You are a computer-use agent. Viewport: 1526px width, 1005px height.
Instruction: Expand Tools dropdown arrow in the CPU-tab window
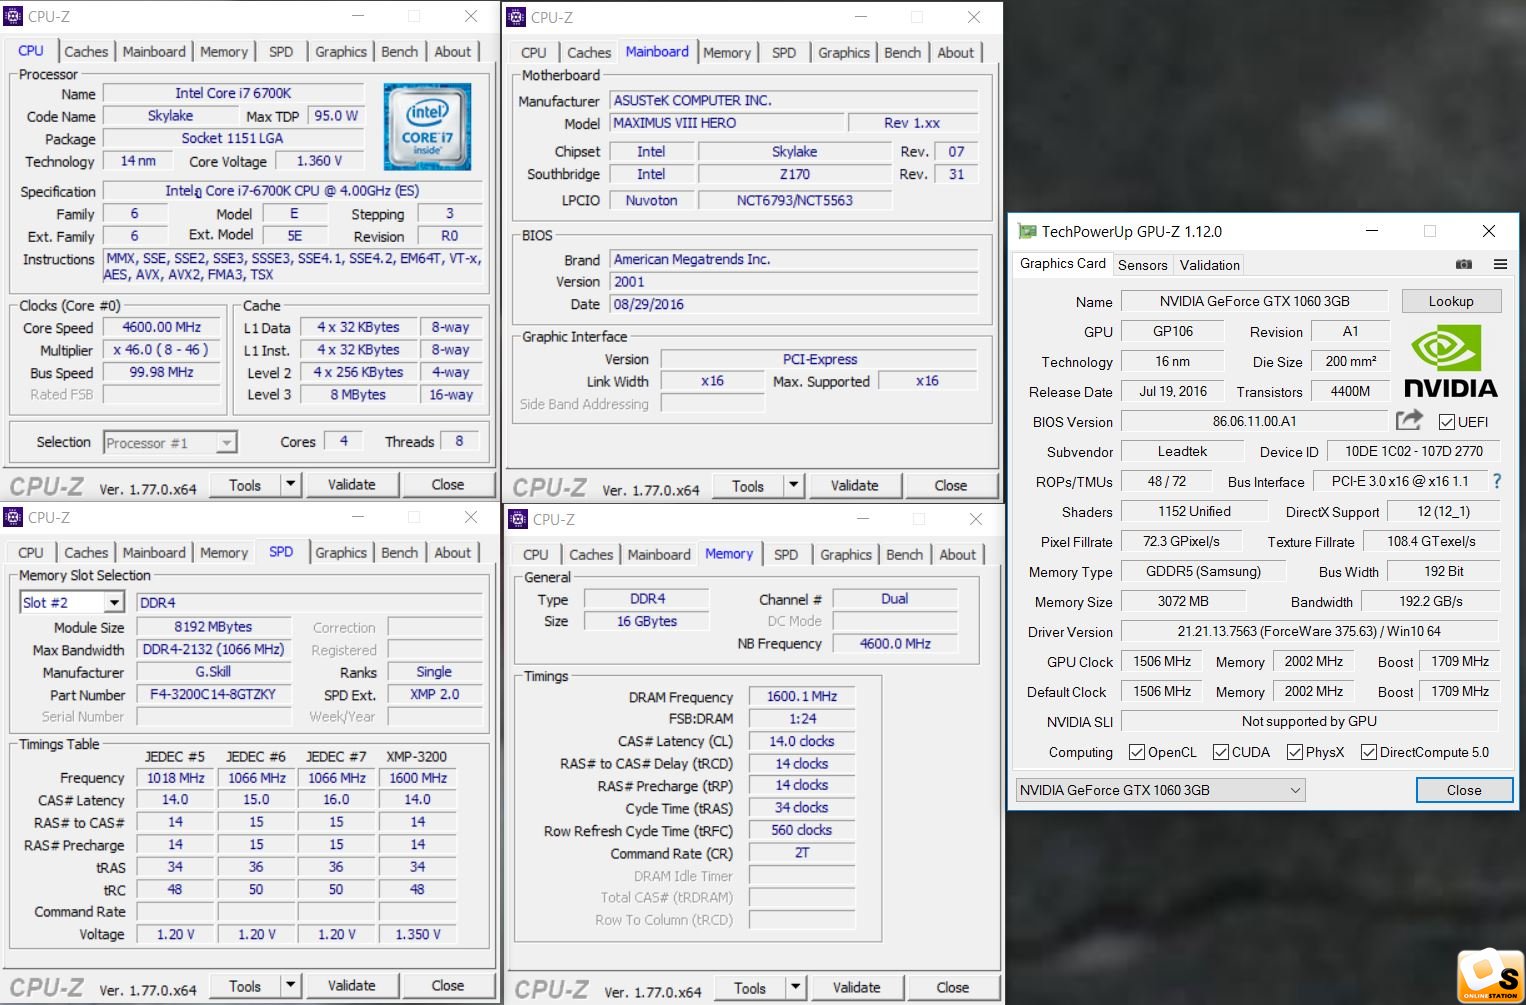point(290,485)
